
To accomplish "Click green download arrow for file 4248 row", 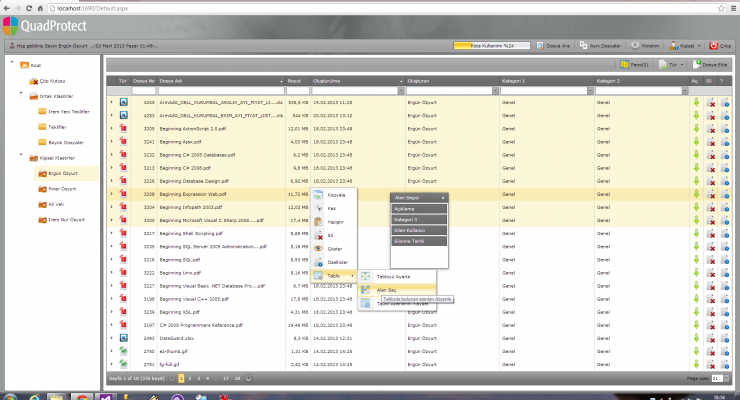I will point(696,102).
